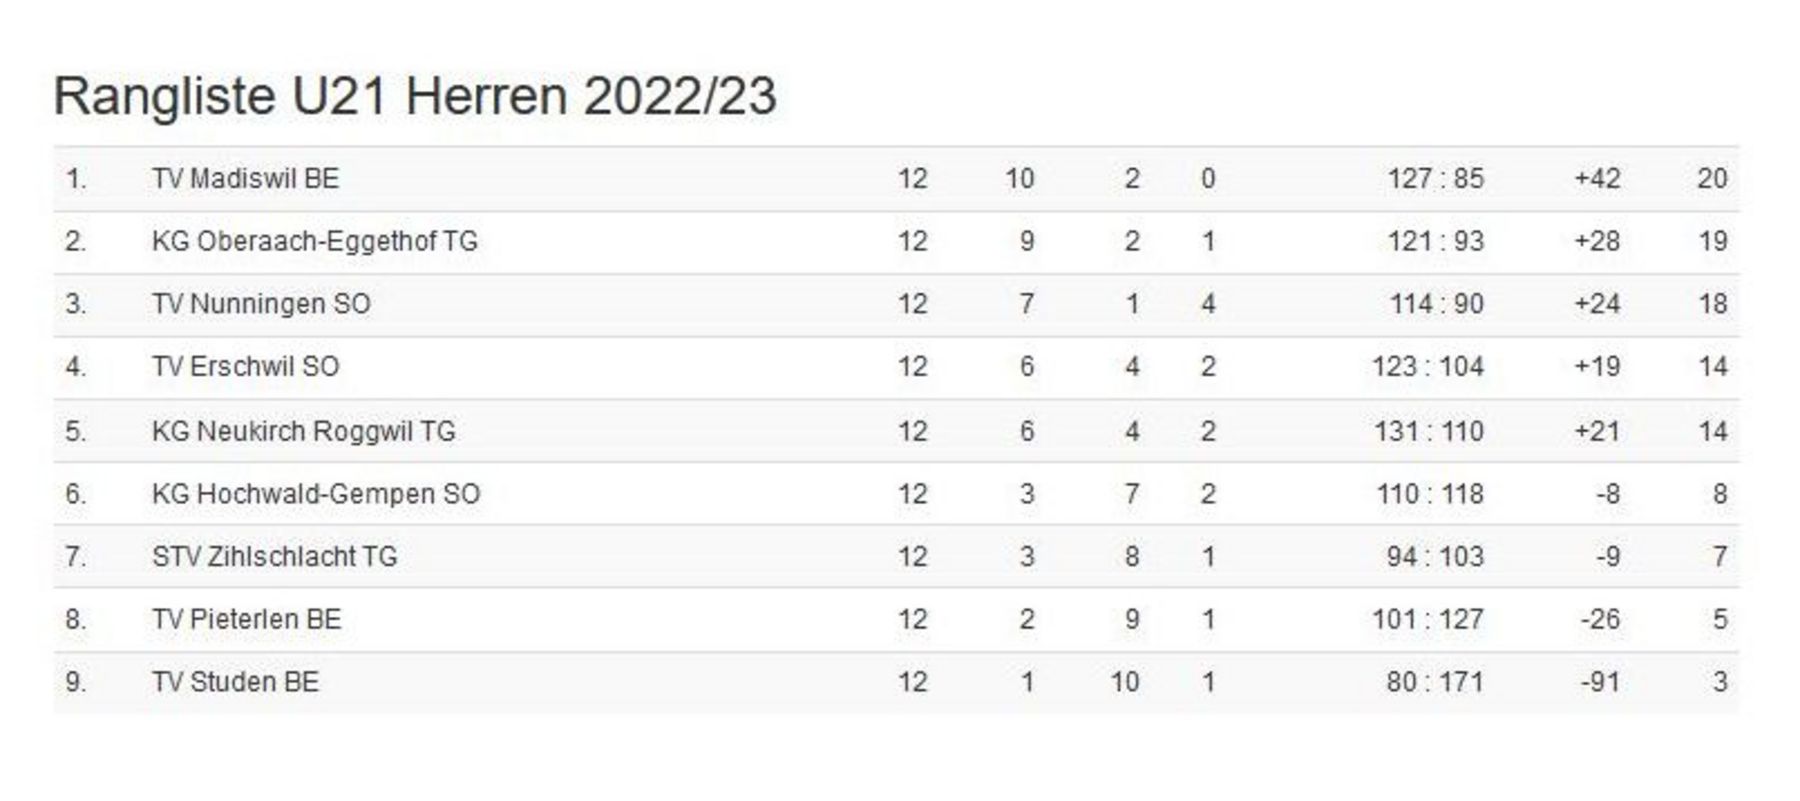Click rank number 9. in the table
The height and width of the screenshot is (801, 1800).
click(76, 682)
